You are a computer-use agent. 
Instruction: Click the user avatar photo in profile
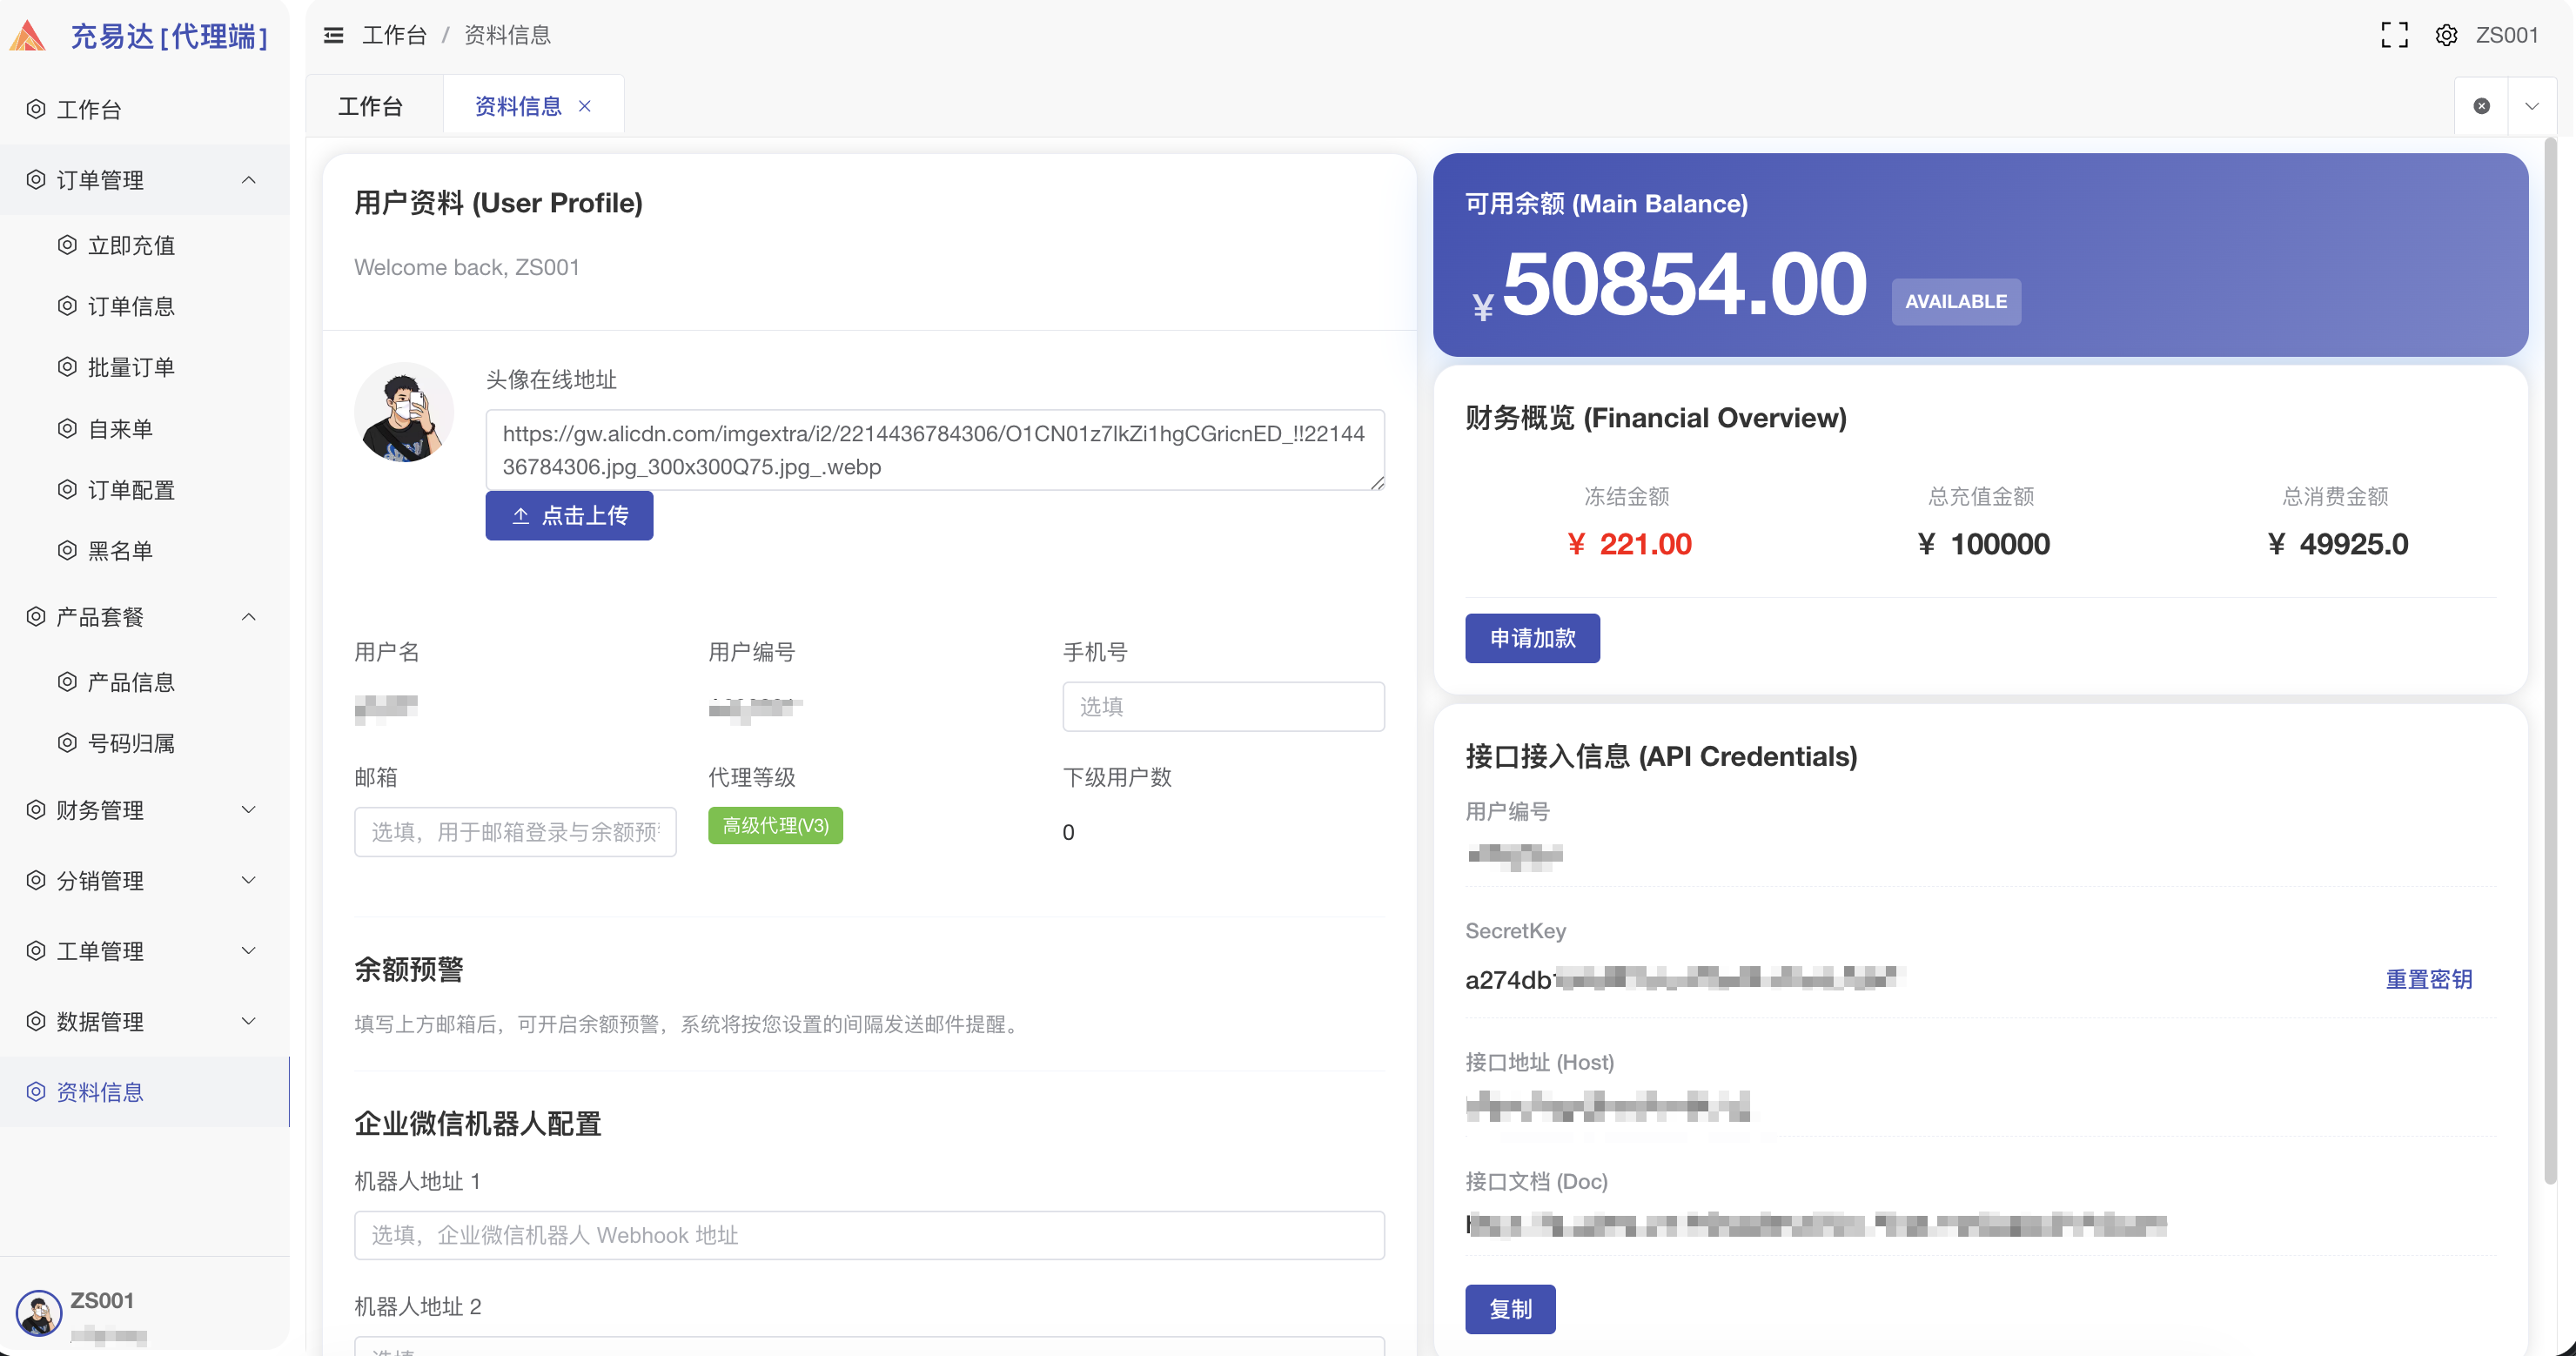pyautogui.click(x=404, y=412)
